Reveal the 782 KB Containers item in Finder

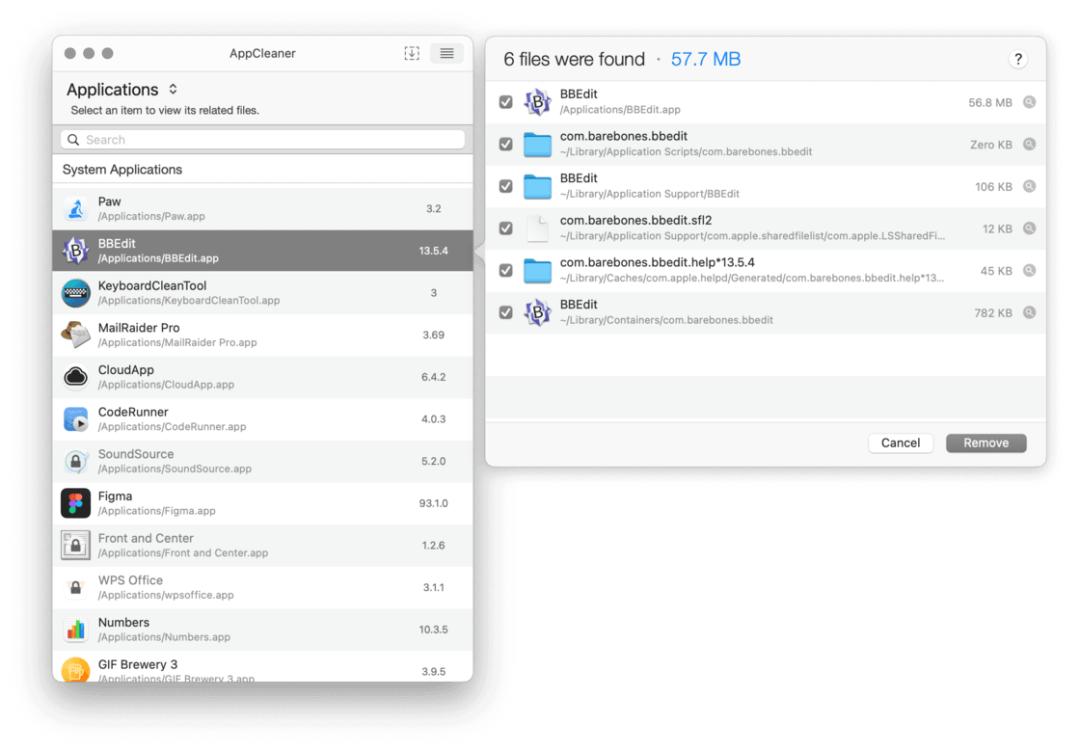(1029, 312)
